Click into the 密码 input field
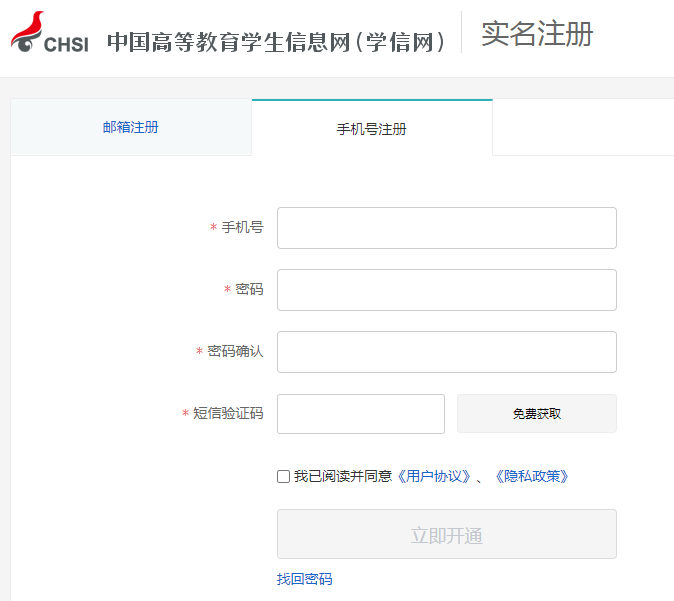This screenshot has height=601, width=674. click(x=447, y=290)
